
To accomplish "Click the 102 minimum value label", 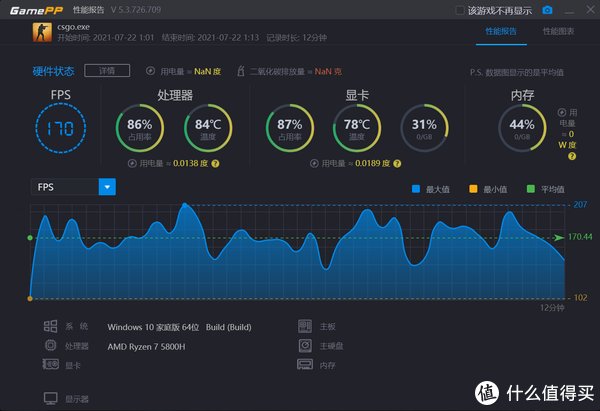I will 580,298.
